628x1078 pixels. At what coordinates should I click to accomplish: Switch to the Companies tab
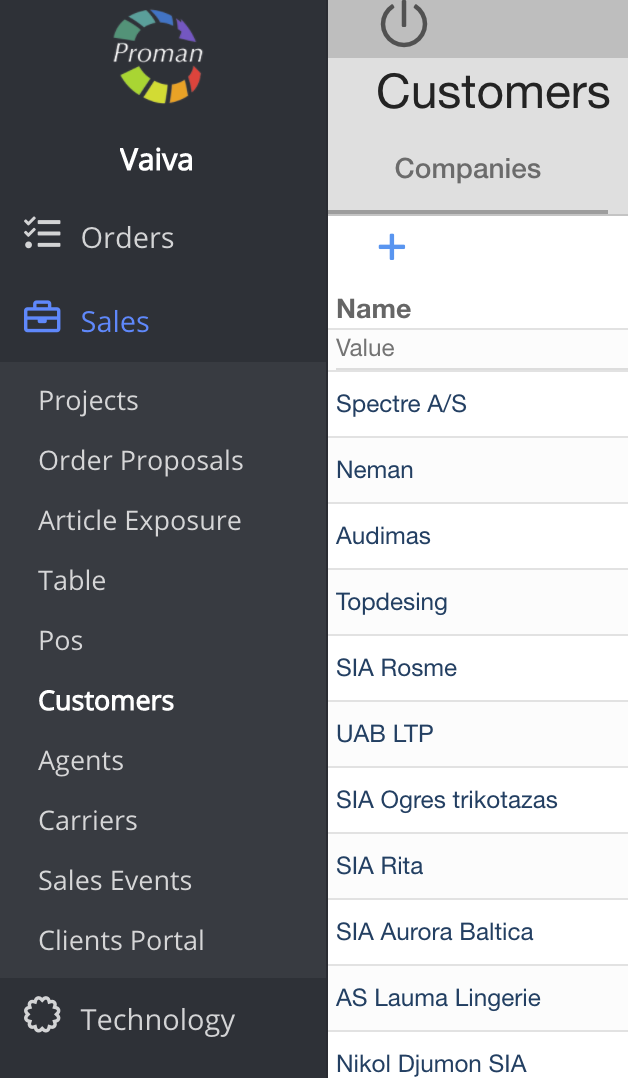point(467,169)
